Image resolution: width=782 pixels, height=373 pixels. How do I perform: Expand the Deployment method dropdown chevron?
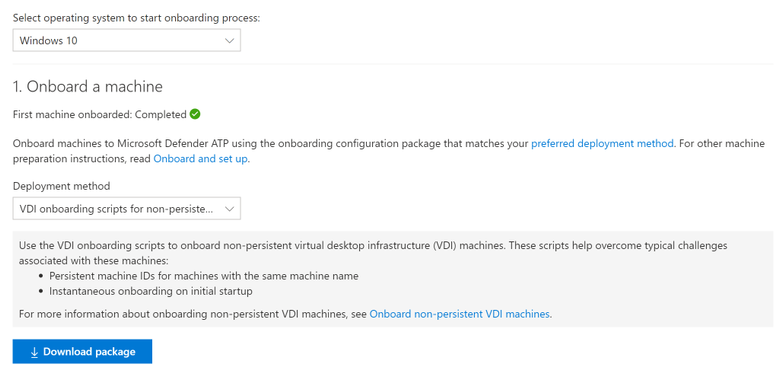click(229, 209)
